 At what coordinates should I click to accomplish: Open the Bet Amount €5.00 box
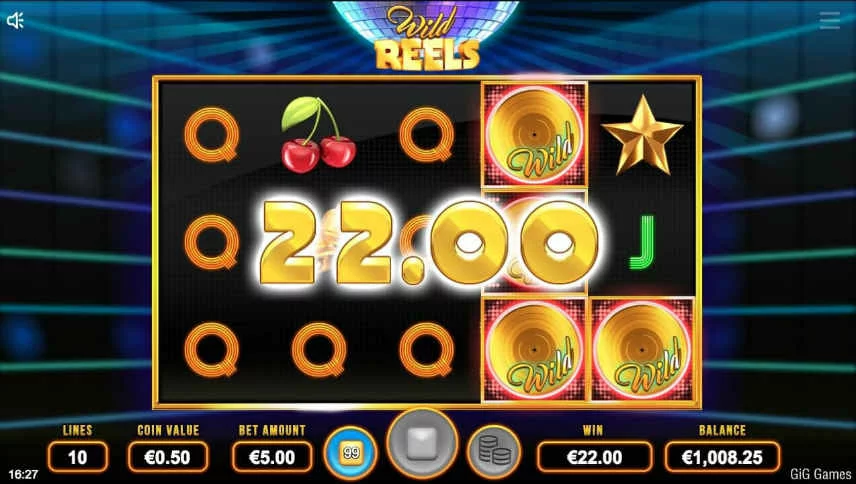click(x=272, y=457)
